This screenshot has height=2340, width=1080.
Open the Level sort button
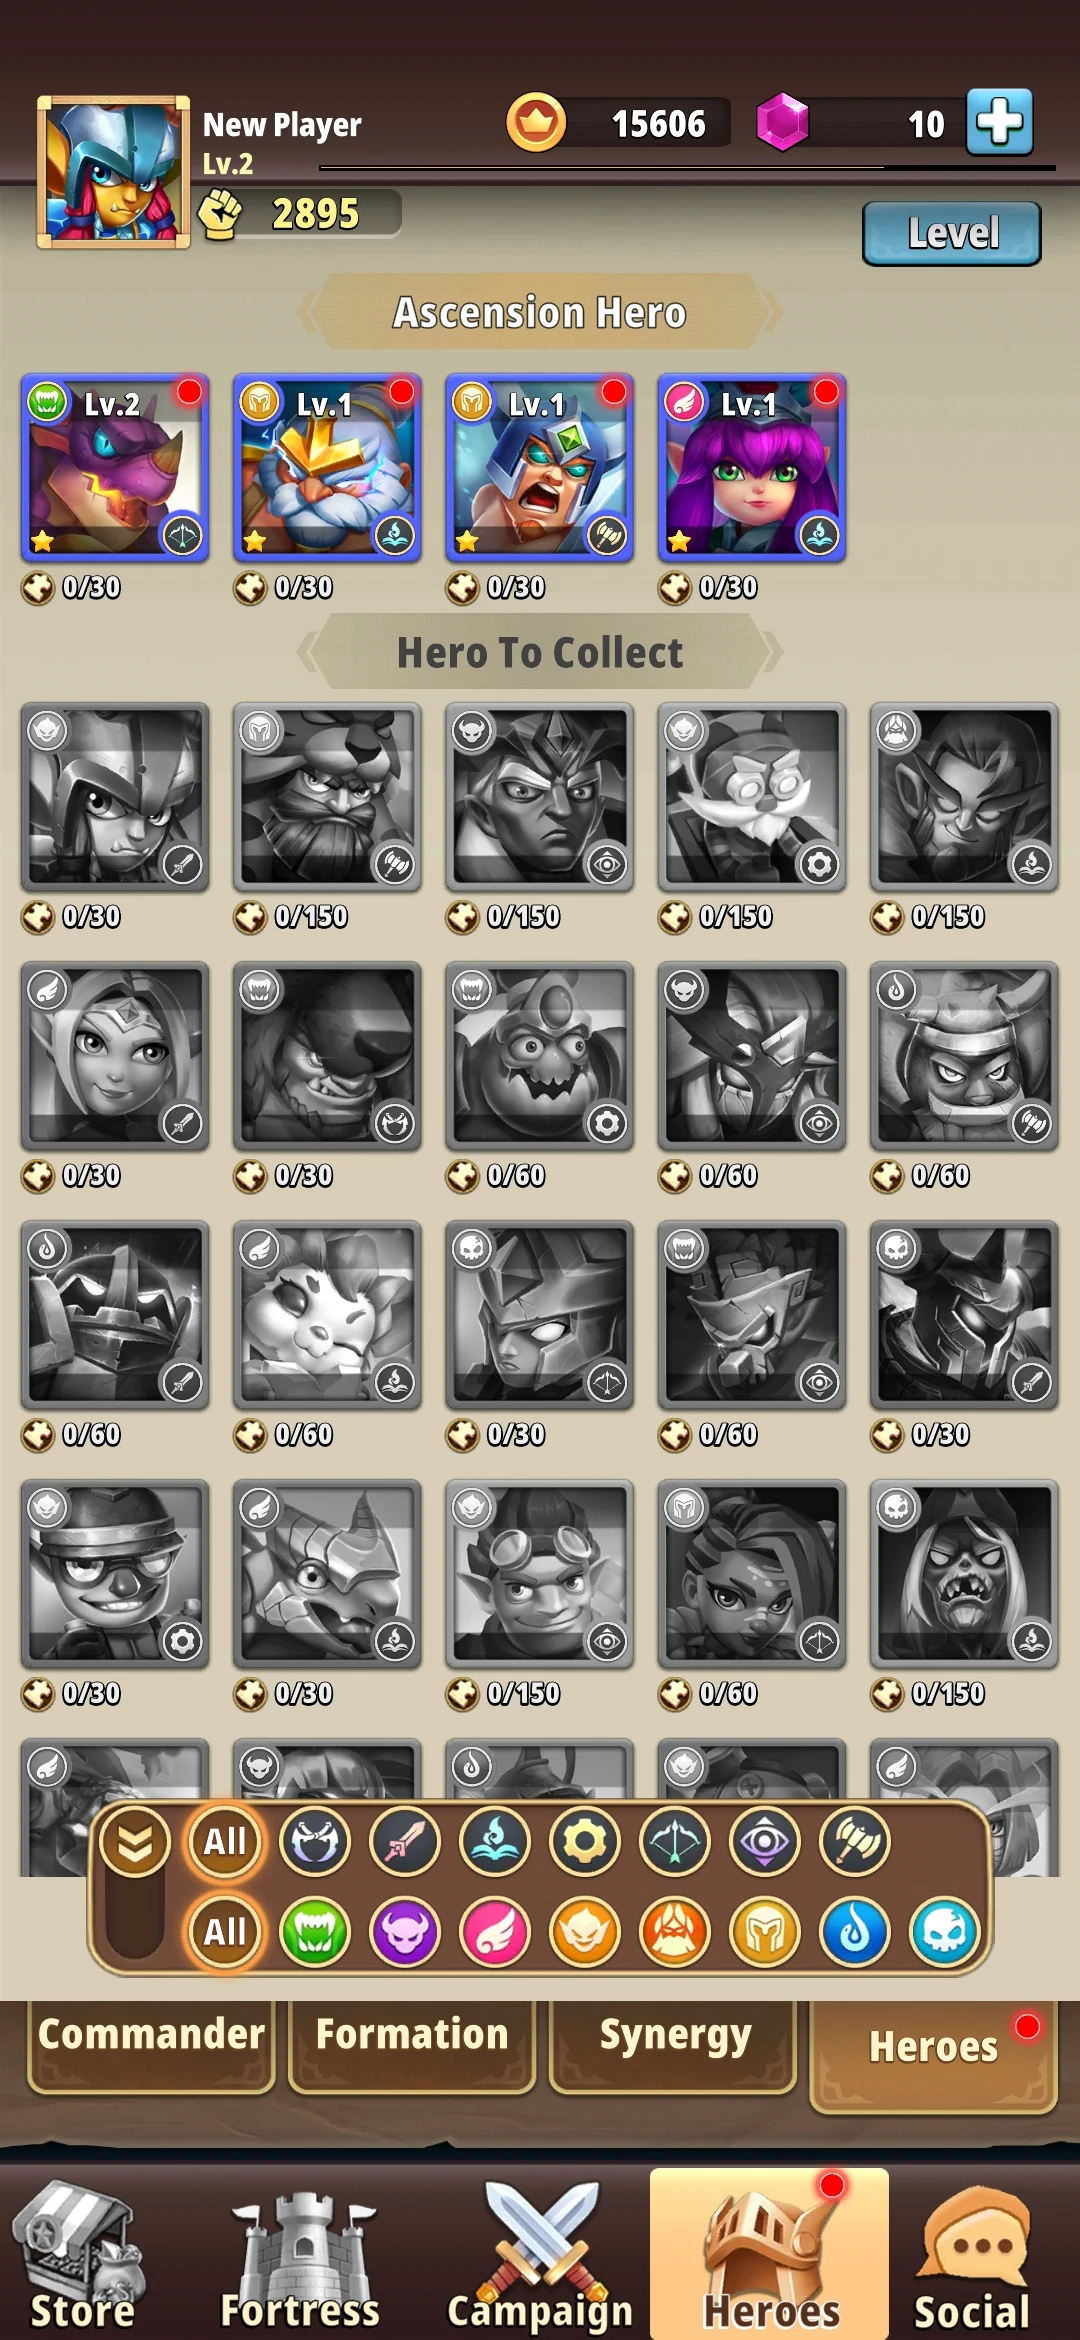coord(952,233)
